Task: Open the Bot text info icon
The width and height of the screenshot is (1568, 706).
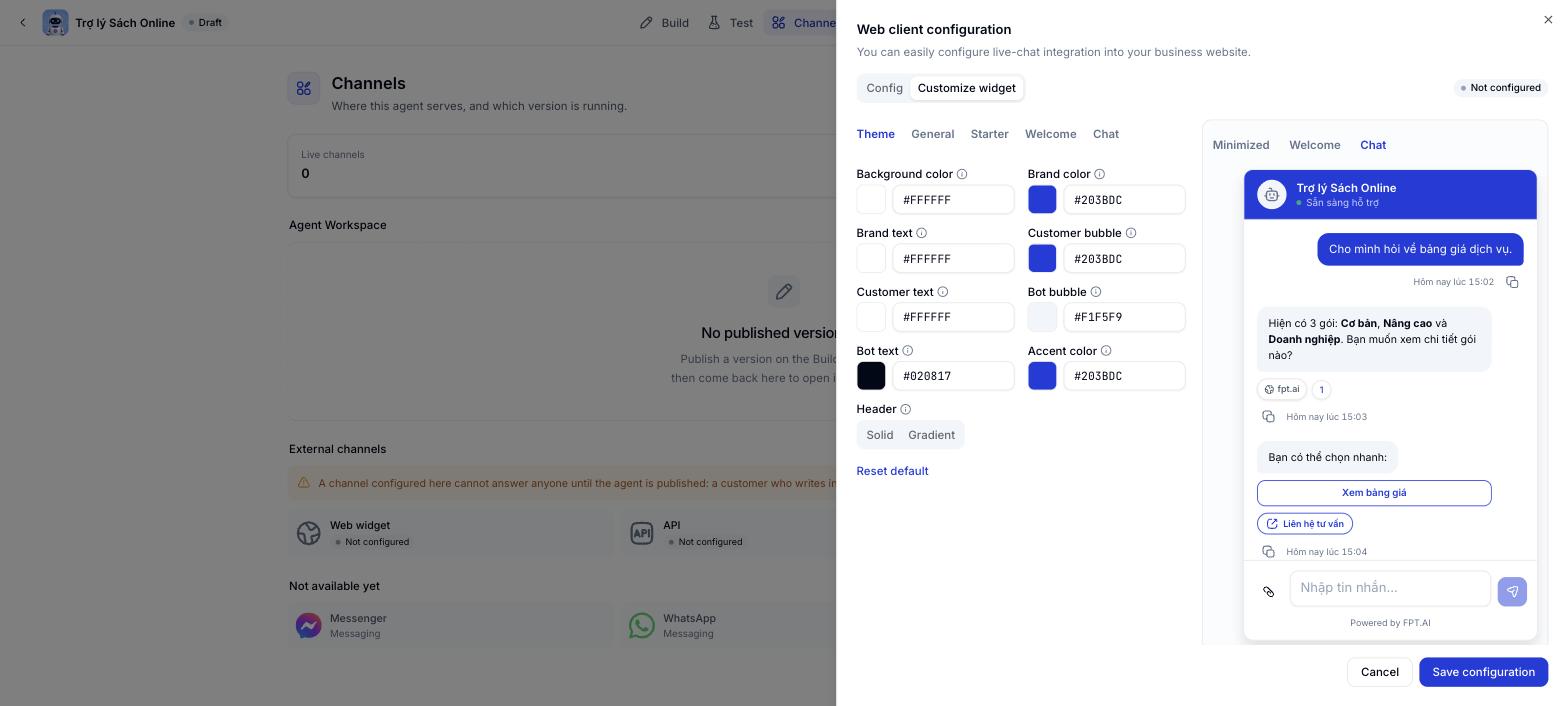Action: pos(908,351)
